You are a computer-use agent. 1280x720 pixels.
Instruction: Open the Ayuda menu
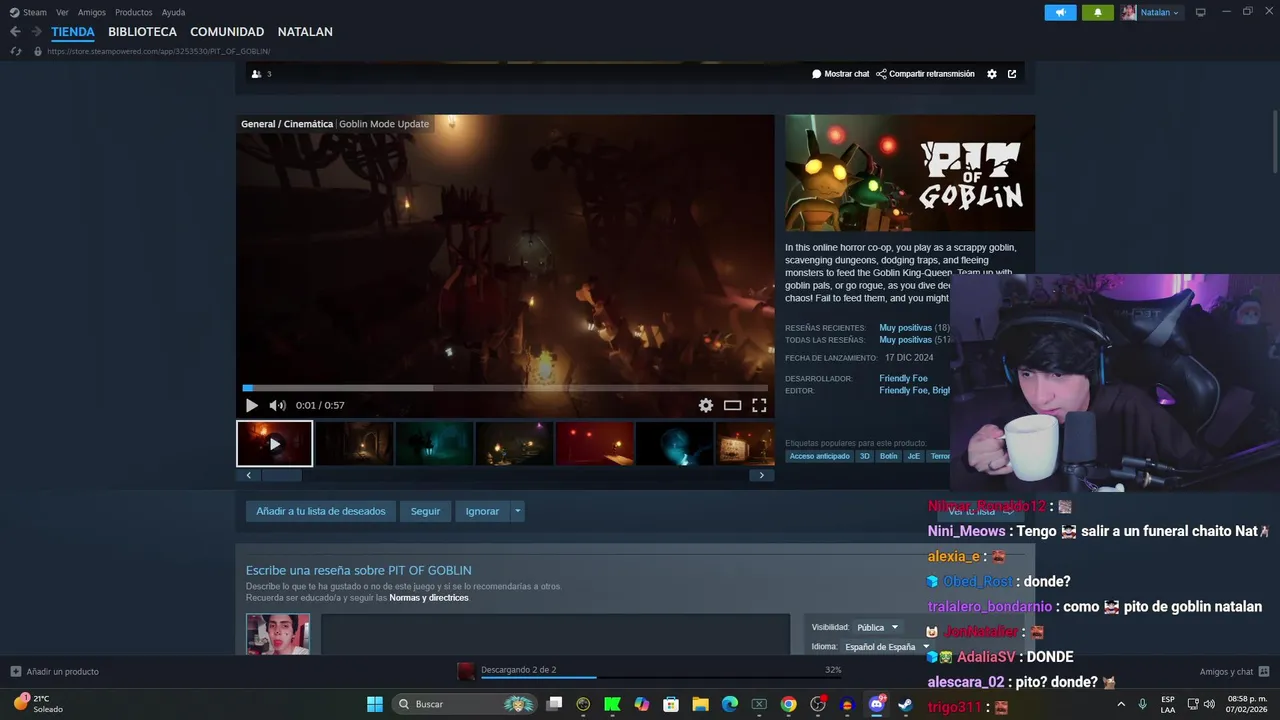[173, 12]
